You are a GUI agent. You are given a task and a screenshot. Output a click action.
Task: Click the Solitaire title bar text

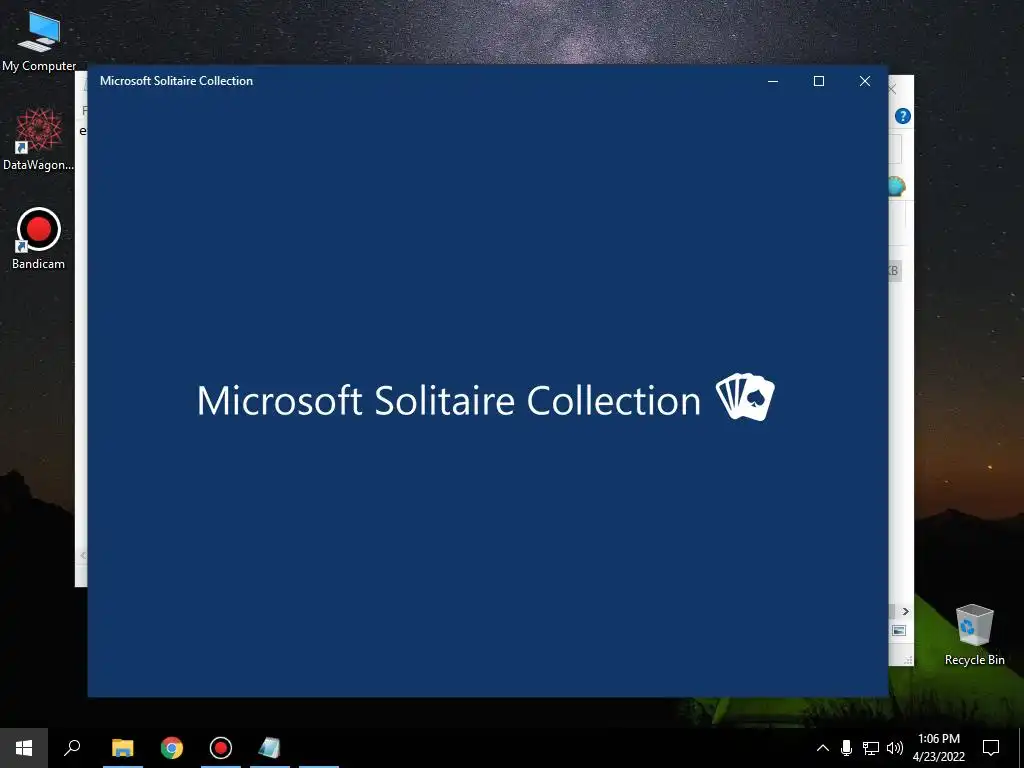[x=176, y=81]
